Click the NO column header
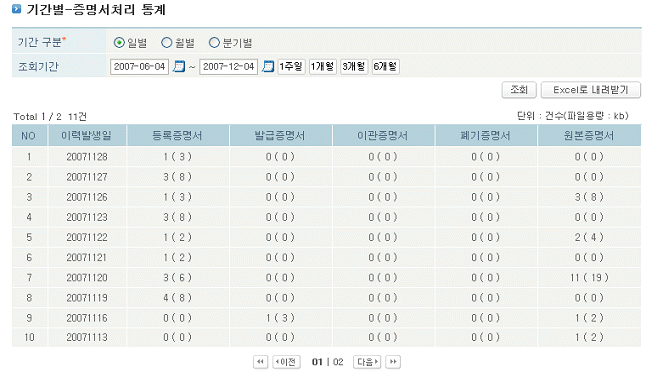Viewport: 646px width, 381px height. coord(29,136)
